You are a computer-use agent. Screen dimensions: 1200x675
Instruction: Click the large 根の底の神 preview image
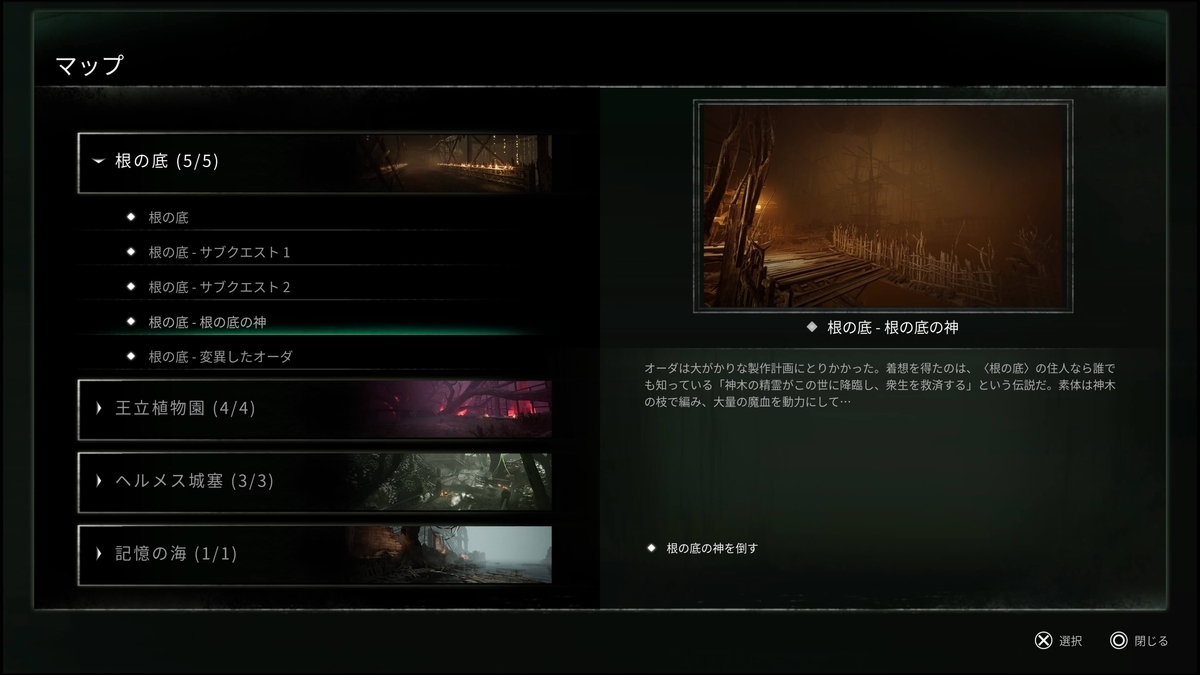tap(883, 206)
